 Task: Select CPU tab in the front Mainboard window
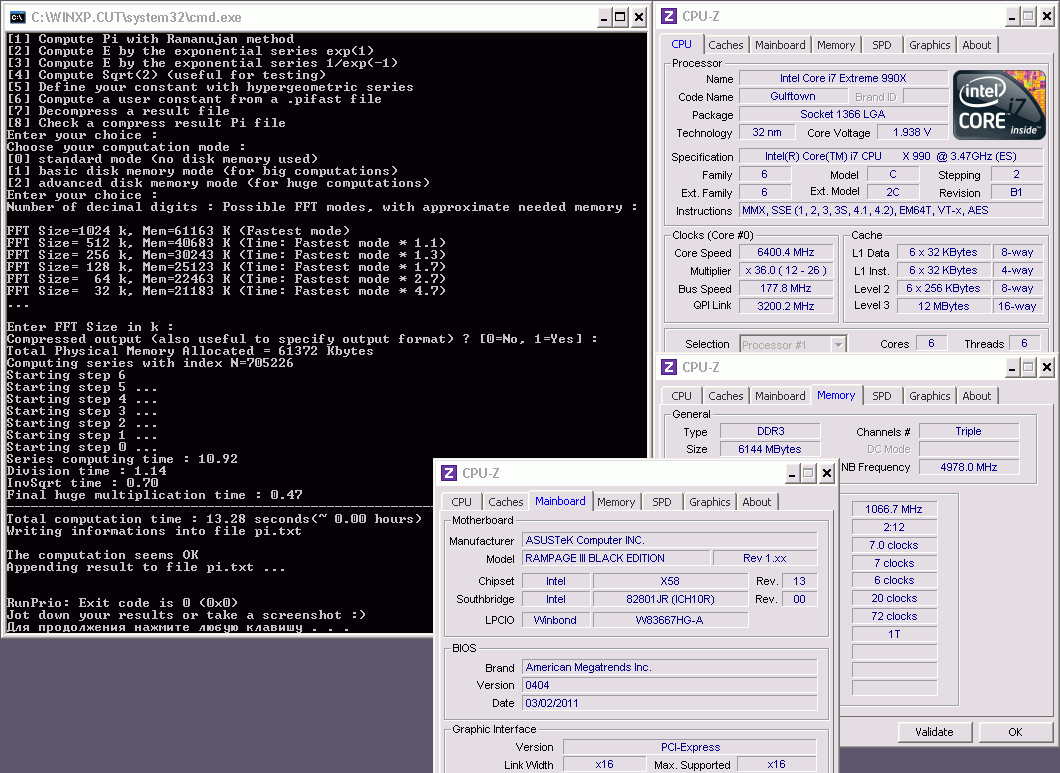(462, 502)
